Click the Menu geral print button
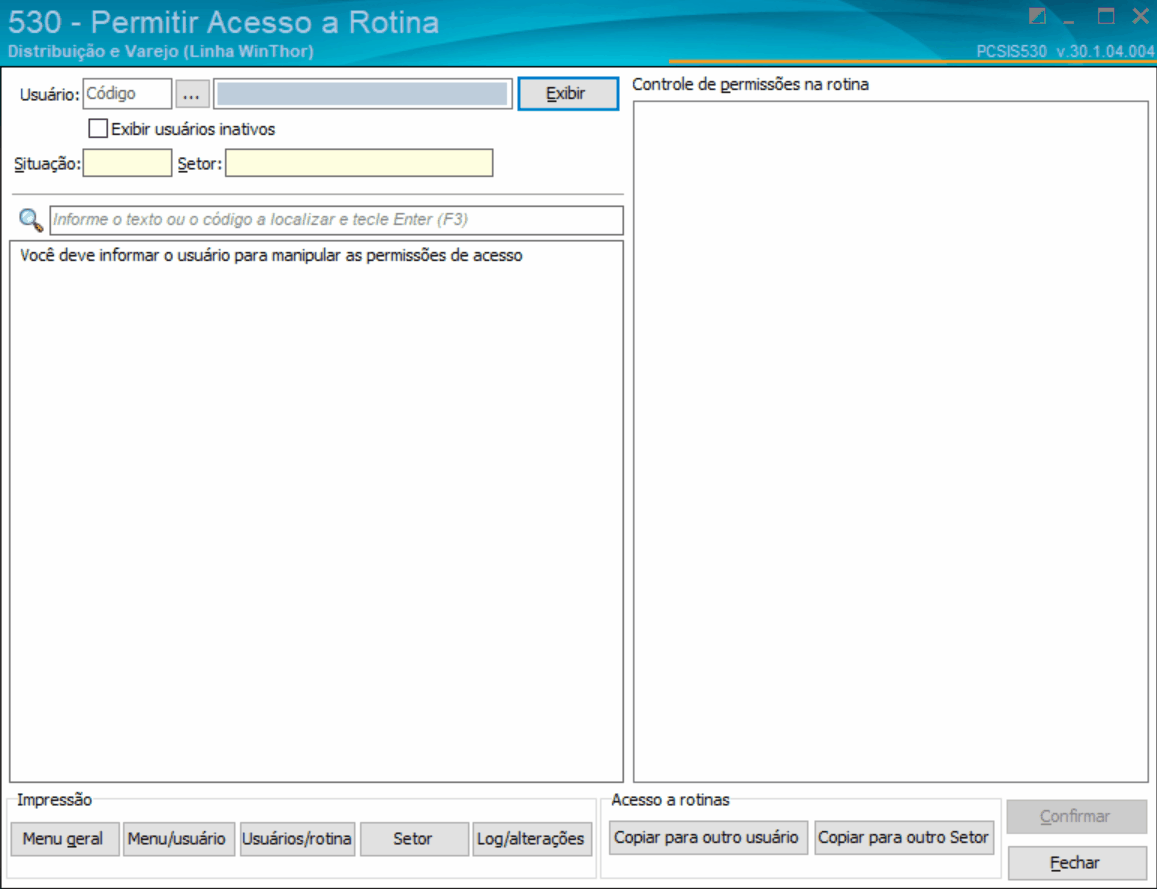Image resolution: width=1157 pixels, height=889 pixels. [x=65, y=839]
